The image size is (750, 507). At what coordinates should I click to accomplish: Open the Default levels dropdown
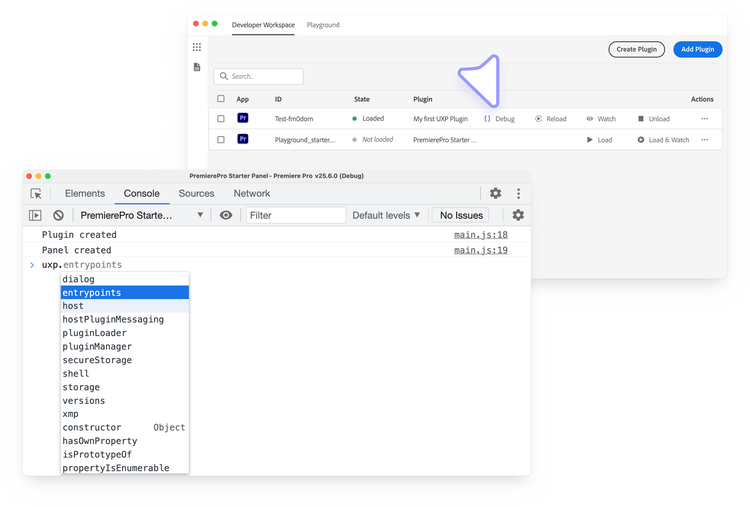[386, 215]
